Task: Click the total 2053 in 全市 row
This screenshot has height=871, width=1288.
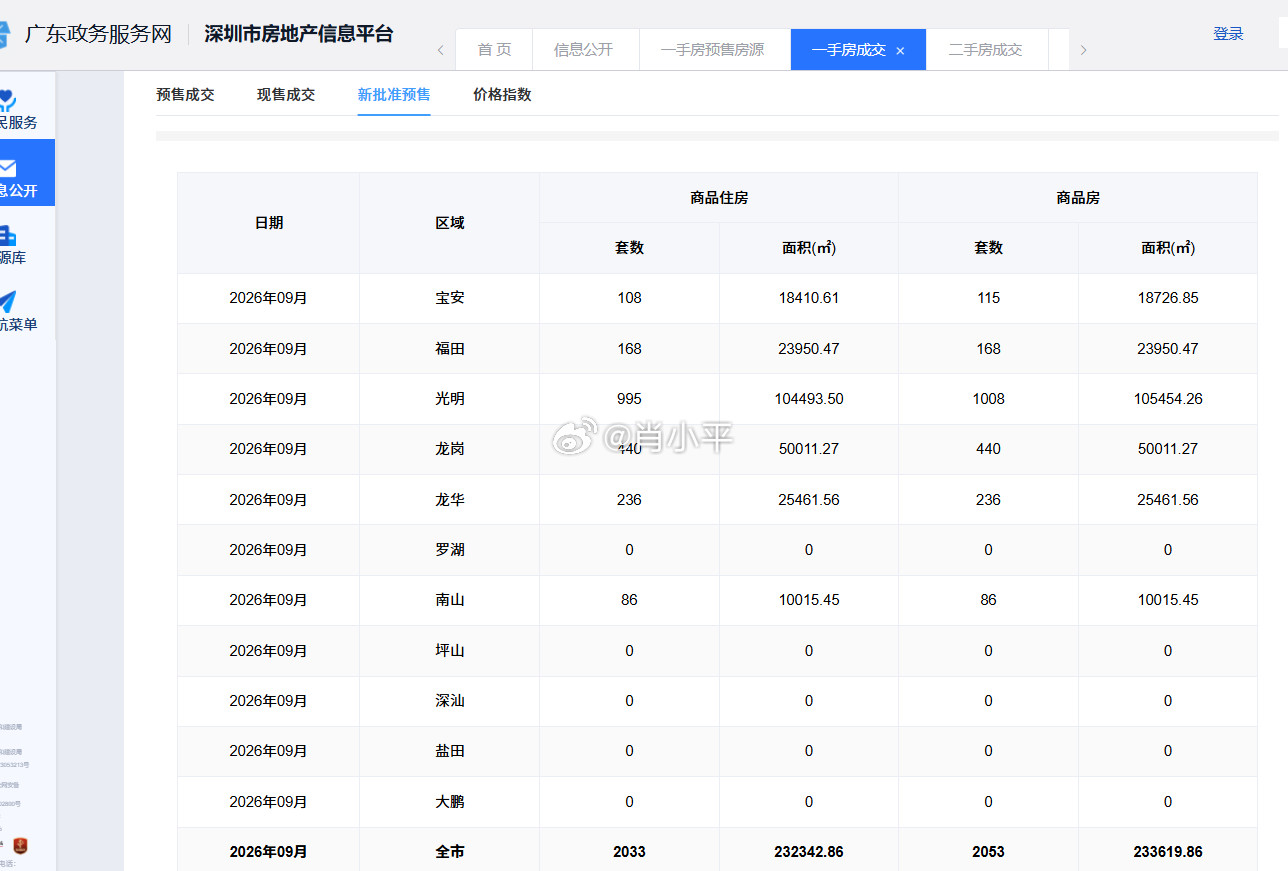Action: [988, 852]
